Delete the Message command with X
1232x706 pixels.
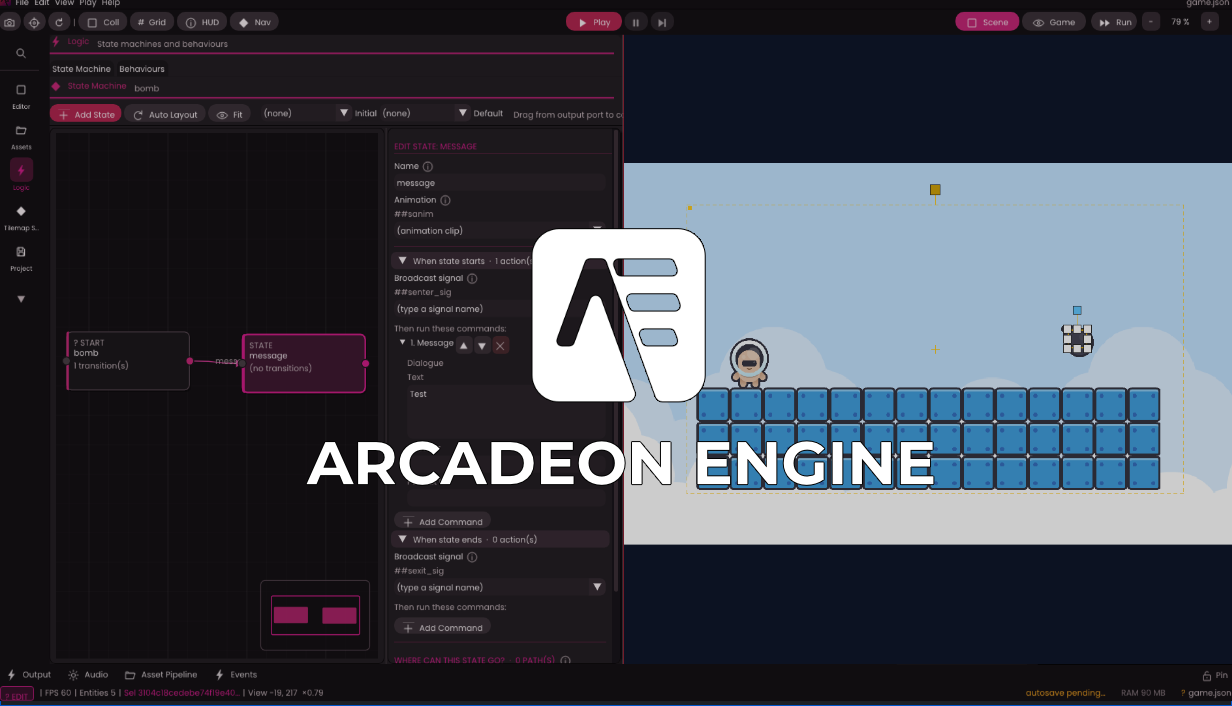[x=500, y=345]
